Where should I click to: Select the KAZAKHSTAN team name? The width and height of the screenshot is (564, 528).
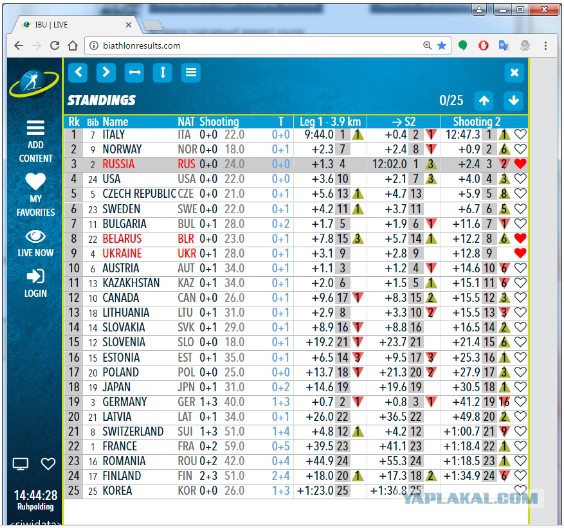[131, 283]
